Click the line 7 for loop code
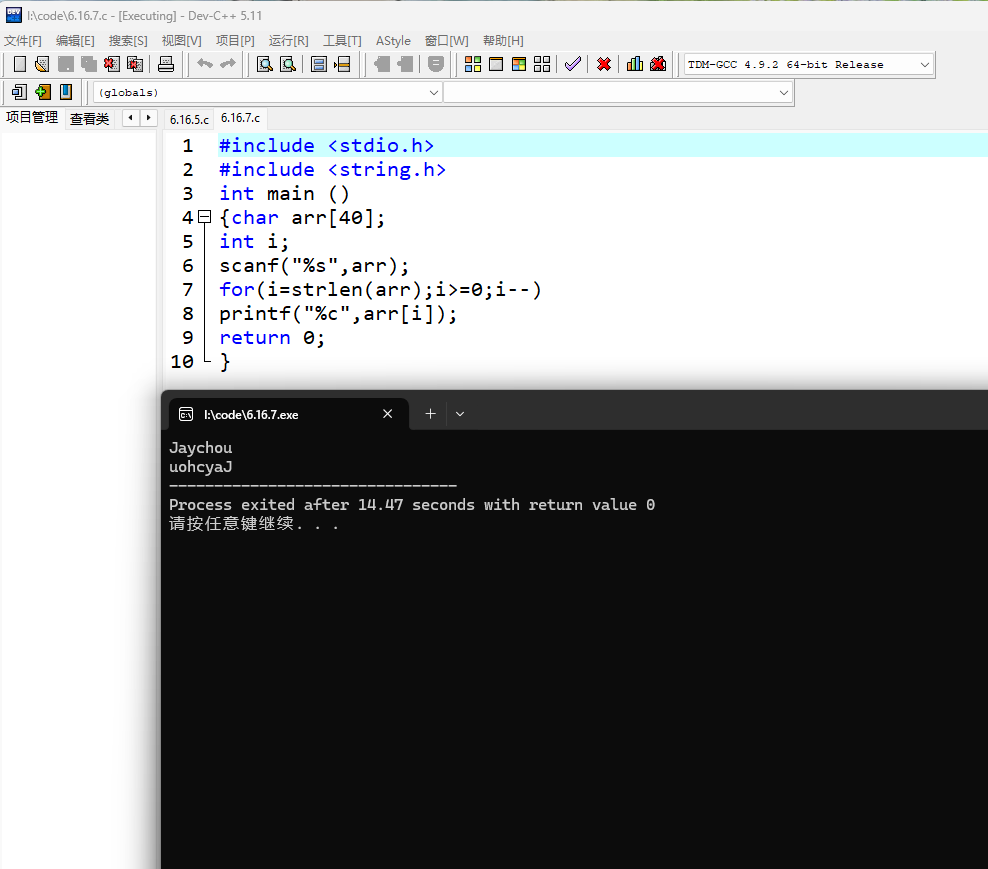 380,290
